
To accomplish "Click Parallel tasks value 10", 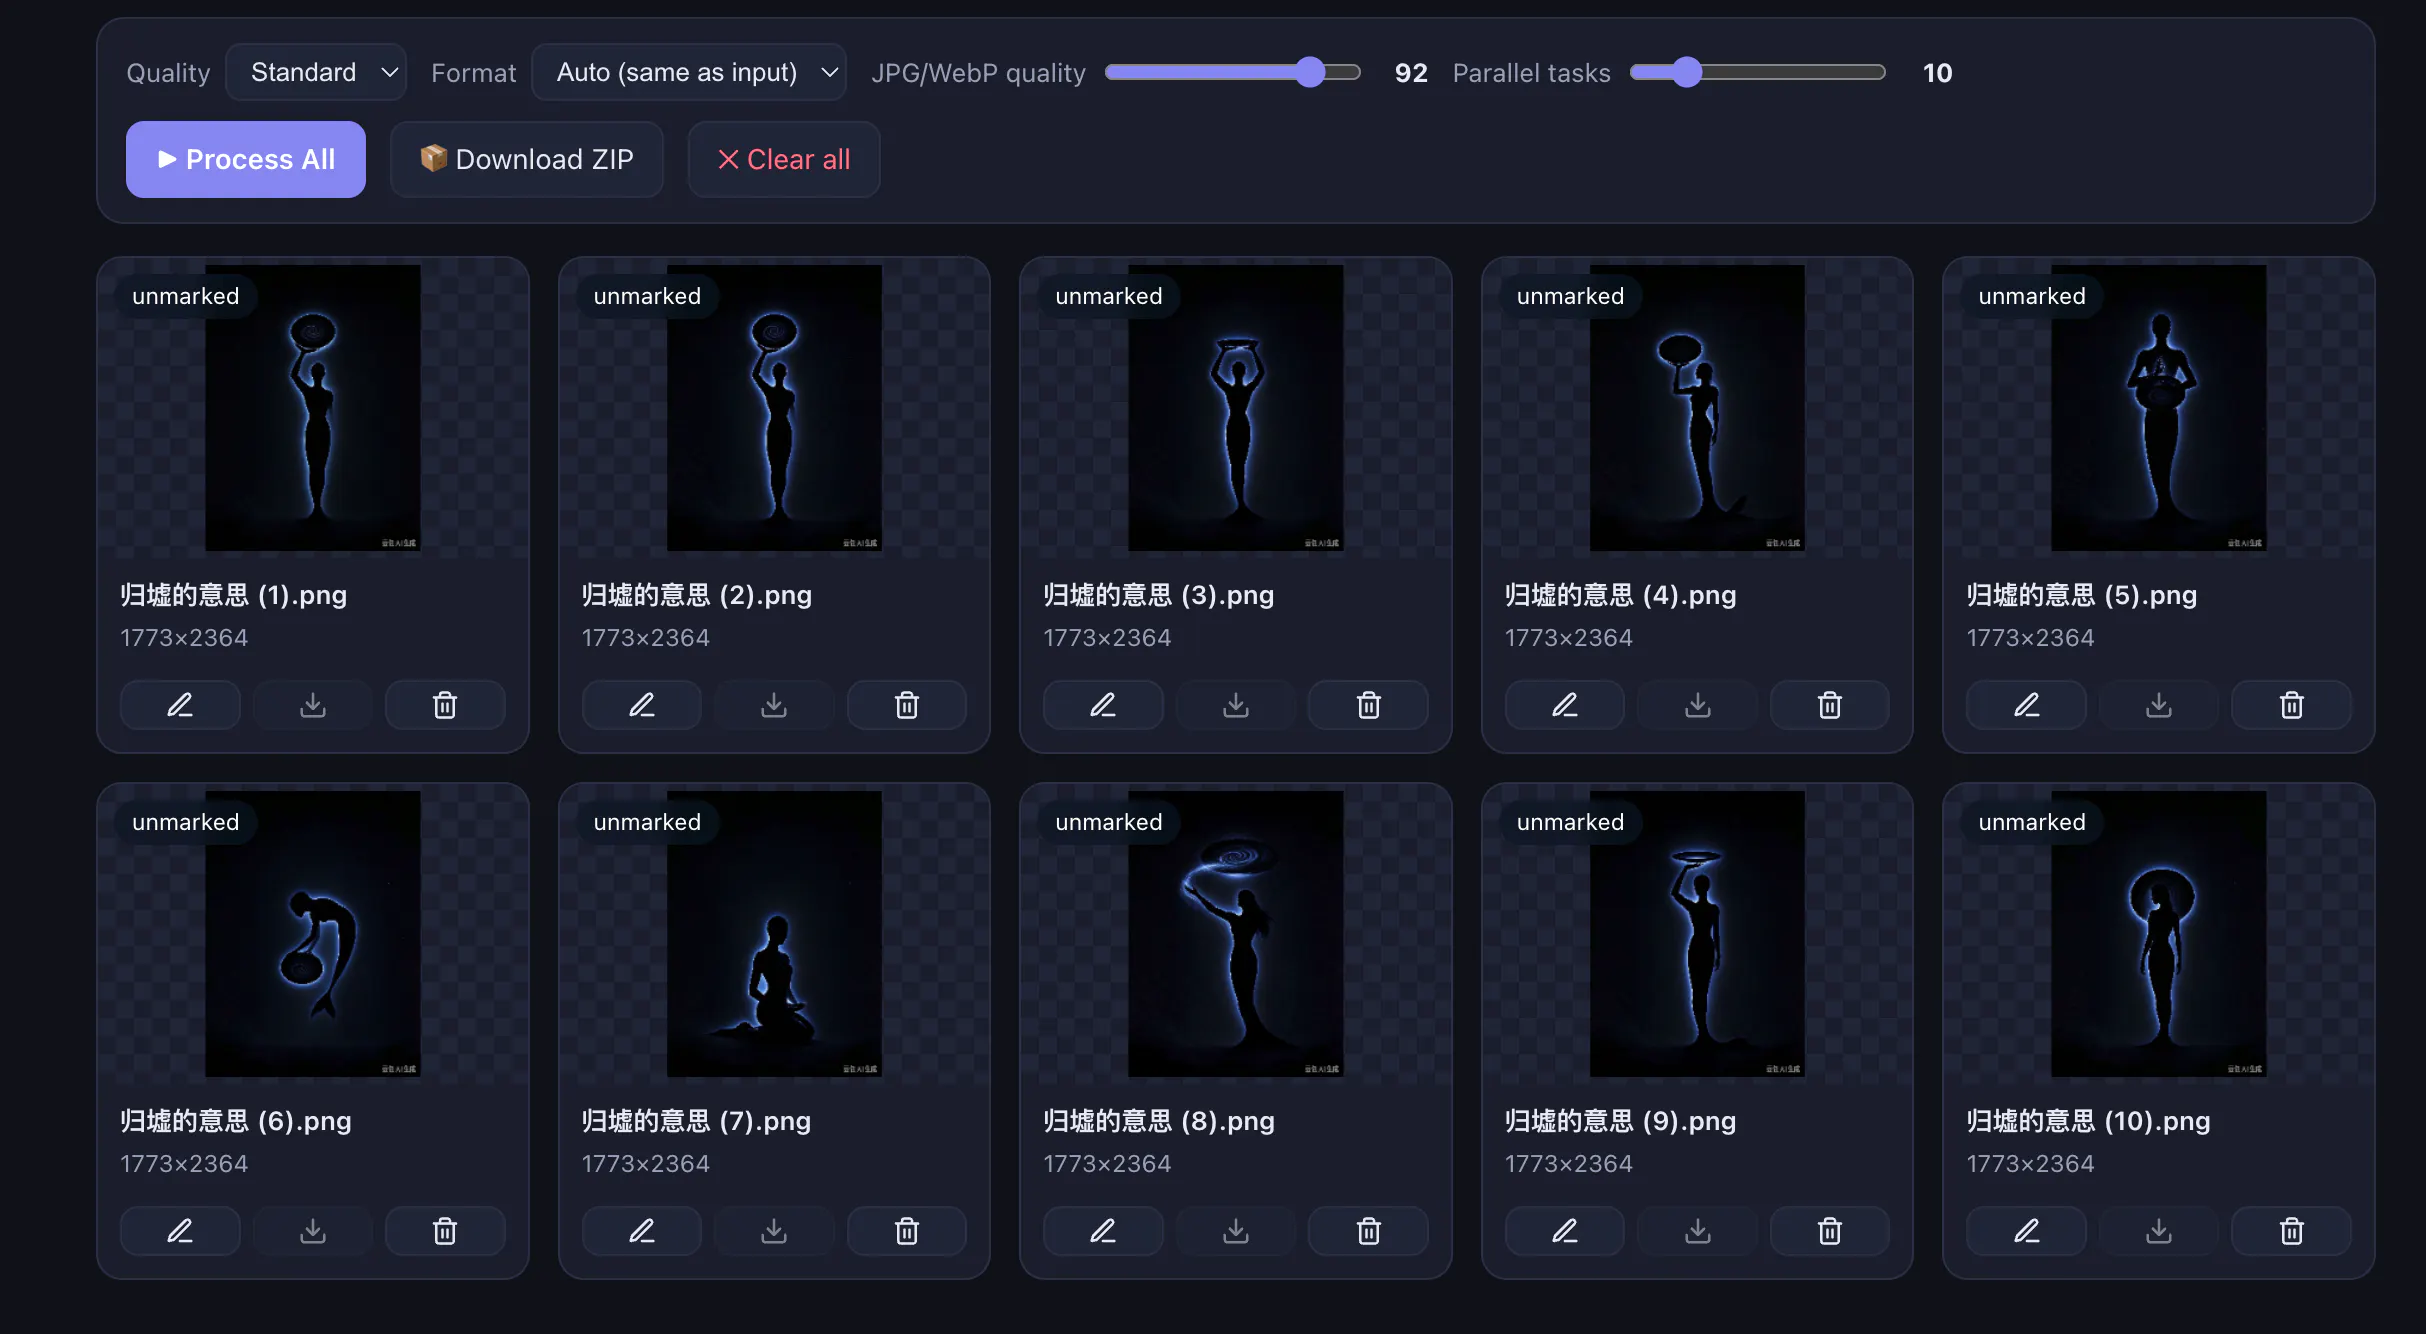I will [x=1937, y=73].
